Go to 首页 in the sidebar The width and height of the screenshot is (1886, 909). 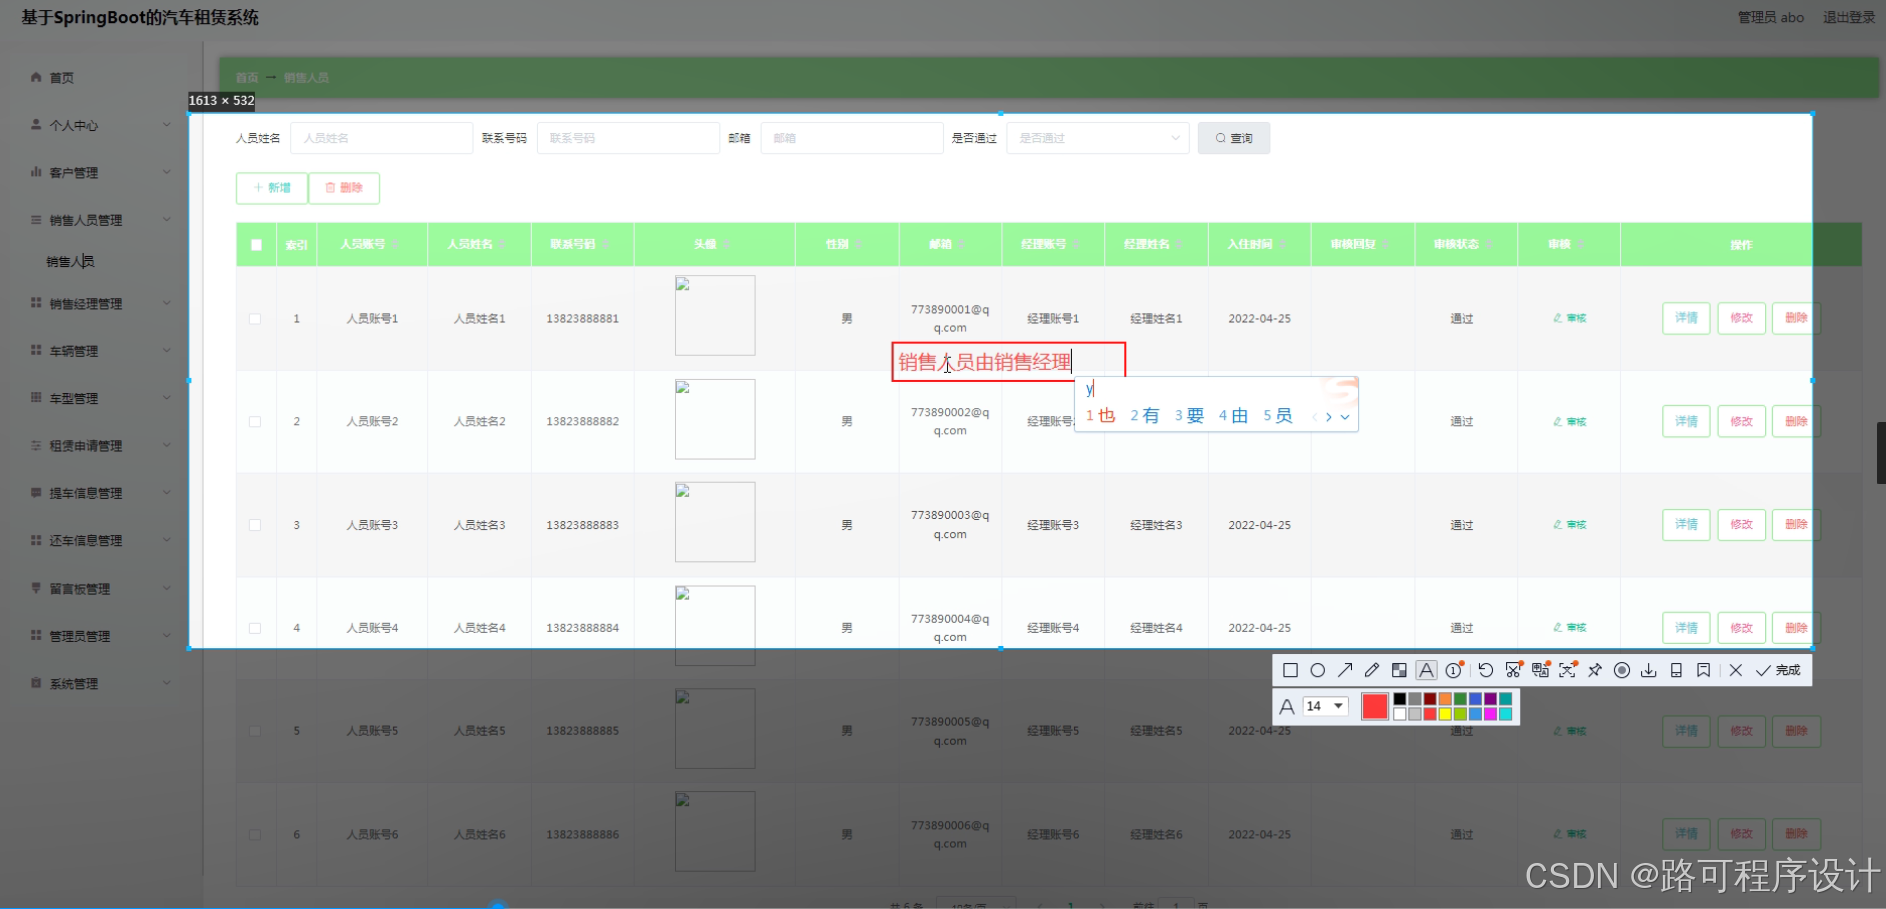60,77
